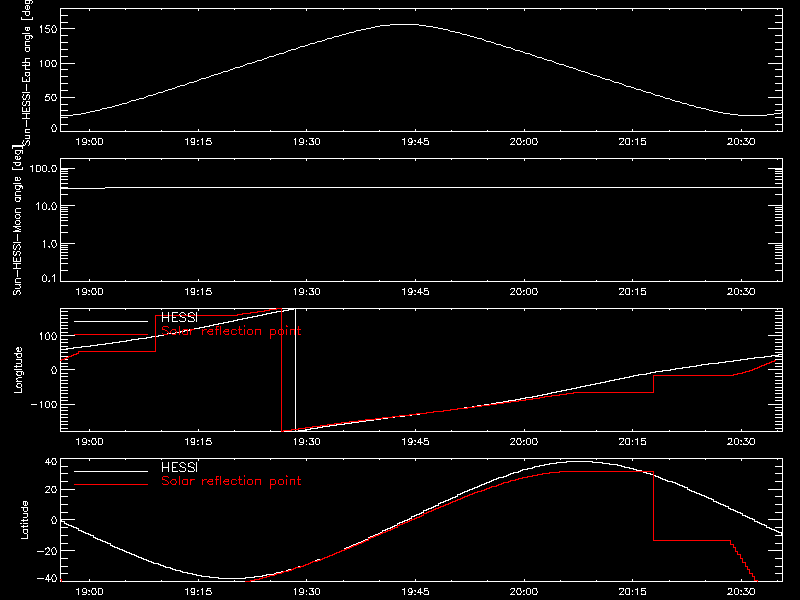The height and width of the screenshot is (600, 800).
Task: Click '20:30' time label below Latitude plot
Action: point(741,592)
